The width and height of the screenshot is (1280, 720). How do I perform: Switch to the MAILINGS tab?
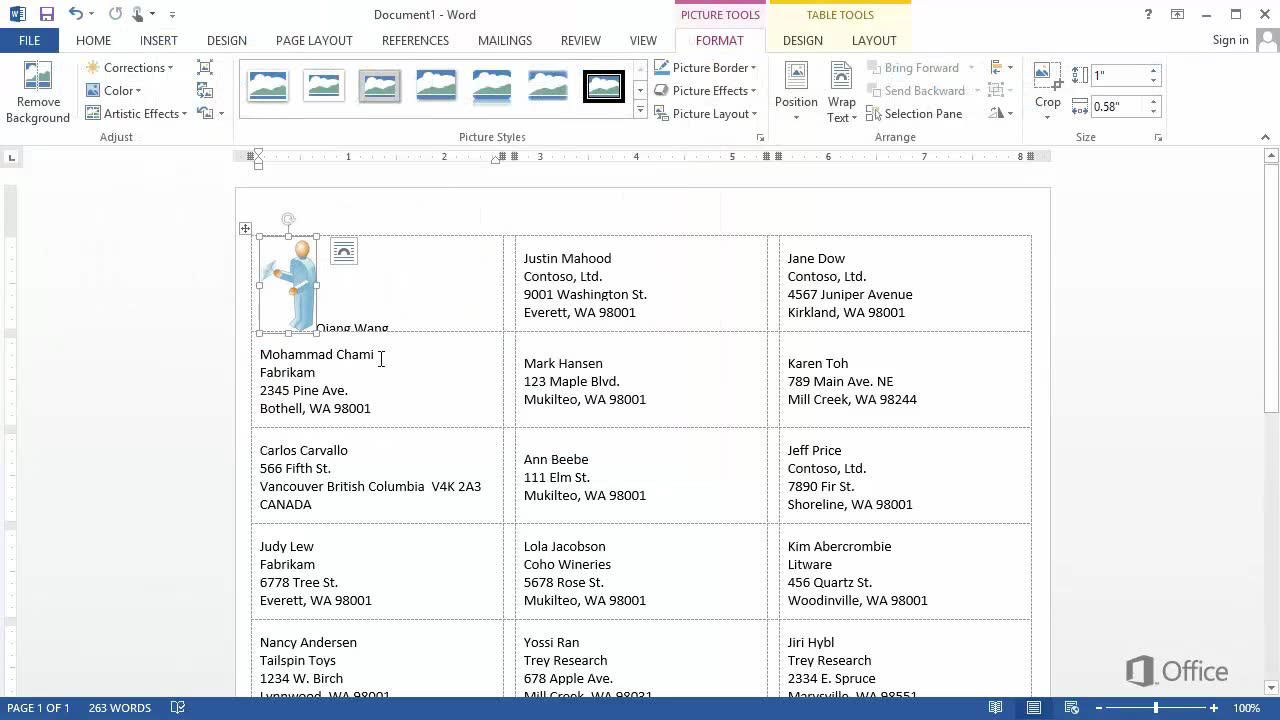click(x=505, y=40)
